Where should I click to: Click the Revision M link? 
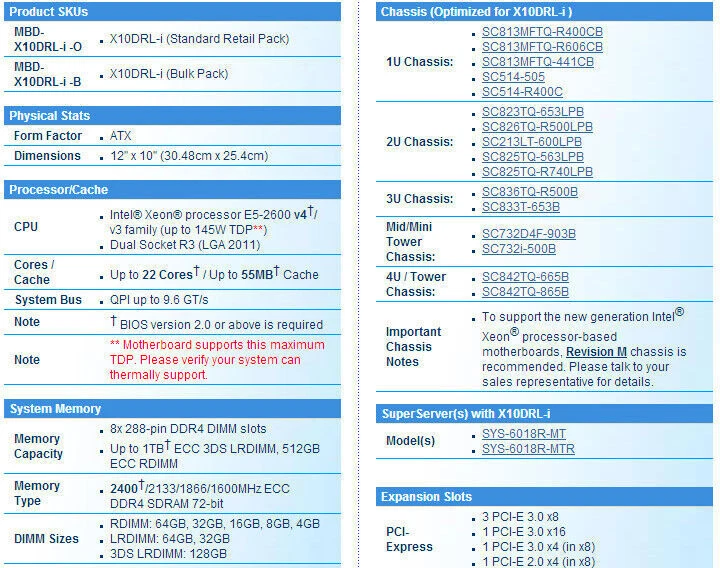click(596, 352)
